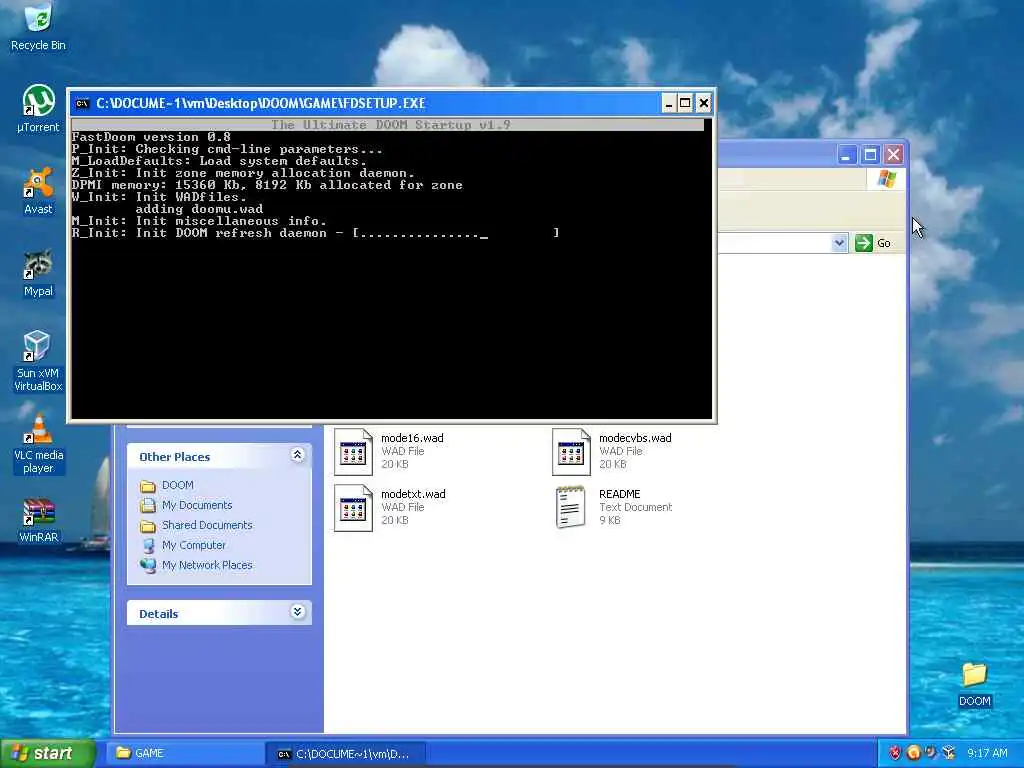Click the orange Avast tray icon
Screen dimensions: 1024x768
point(913,753)
